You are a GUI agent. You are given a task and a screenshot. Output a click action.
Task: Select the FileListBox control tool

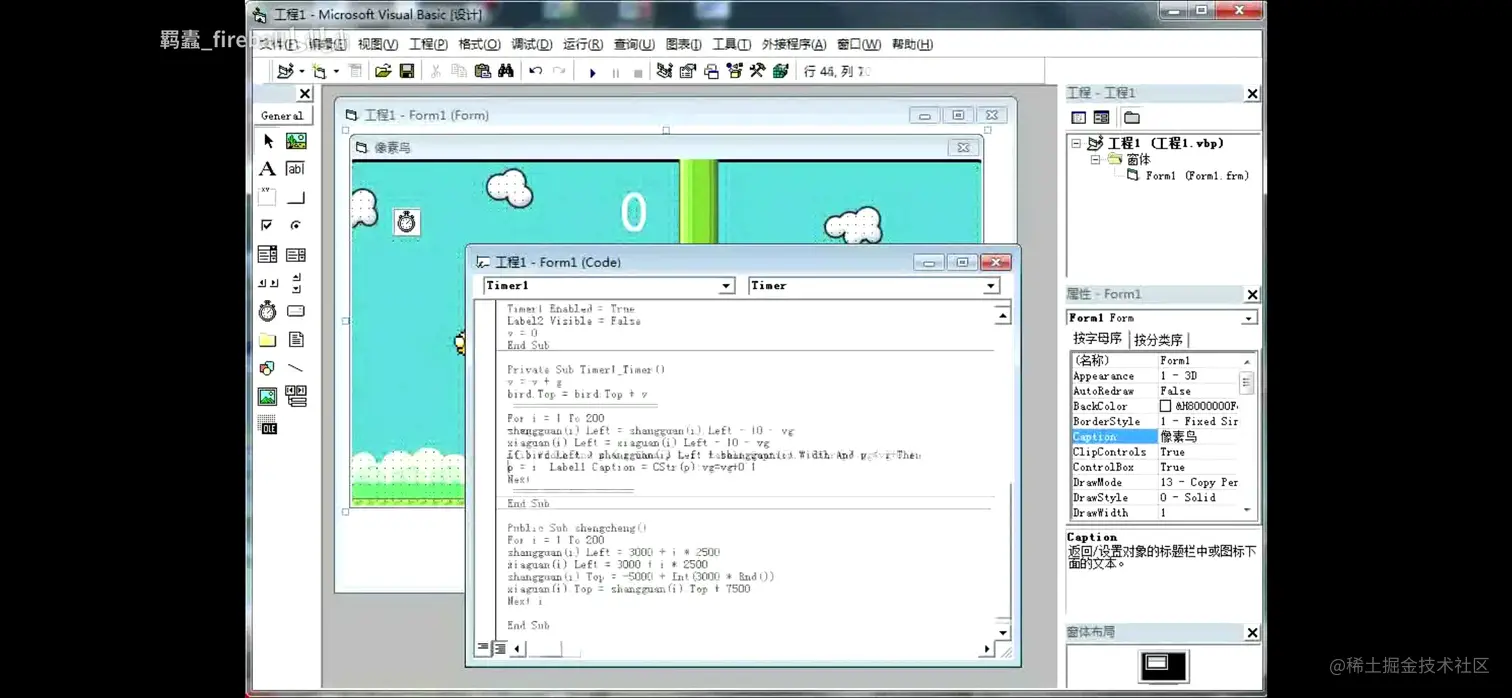coord(296,340)
